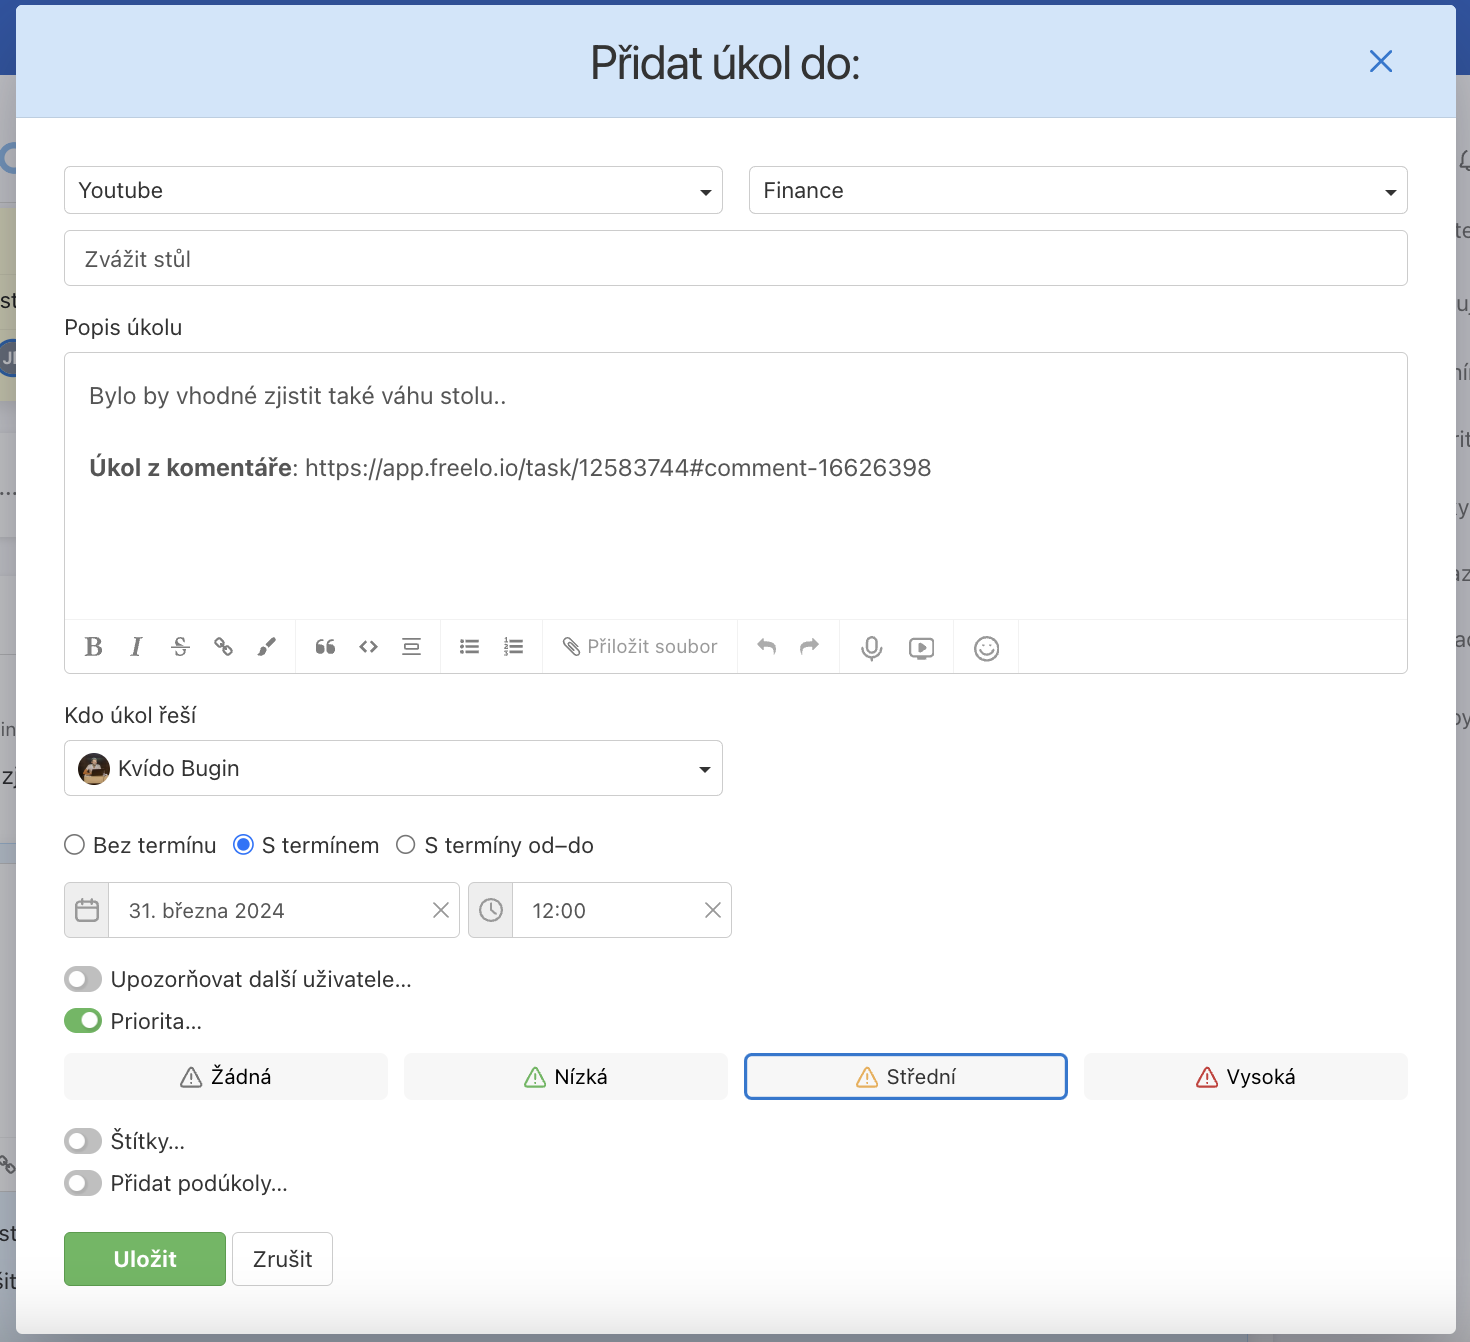
Task: Open the Youtube project dropdown
Action: (x=393, y=190)
